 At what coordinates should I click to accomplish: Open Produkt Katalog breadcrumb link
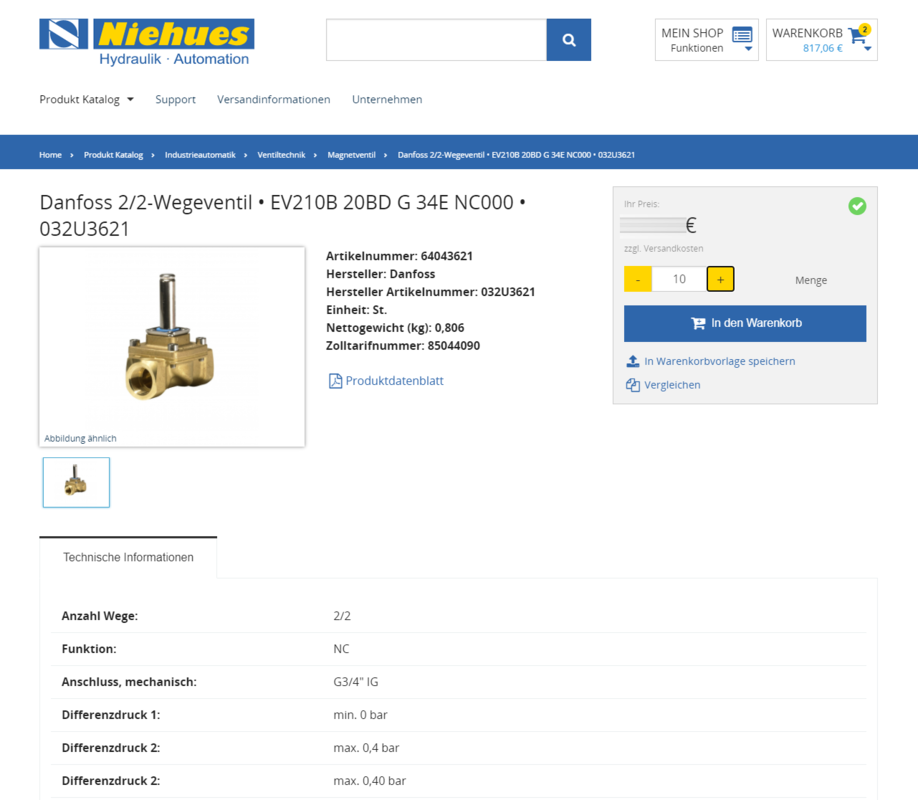click(114, 155)
